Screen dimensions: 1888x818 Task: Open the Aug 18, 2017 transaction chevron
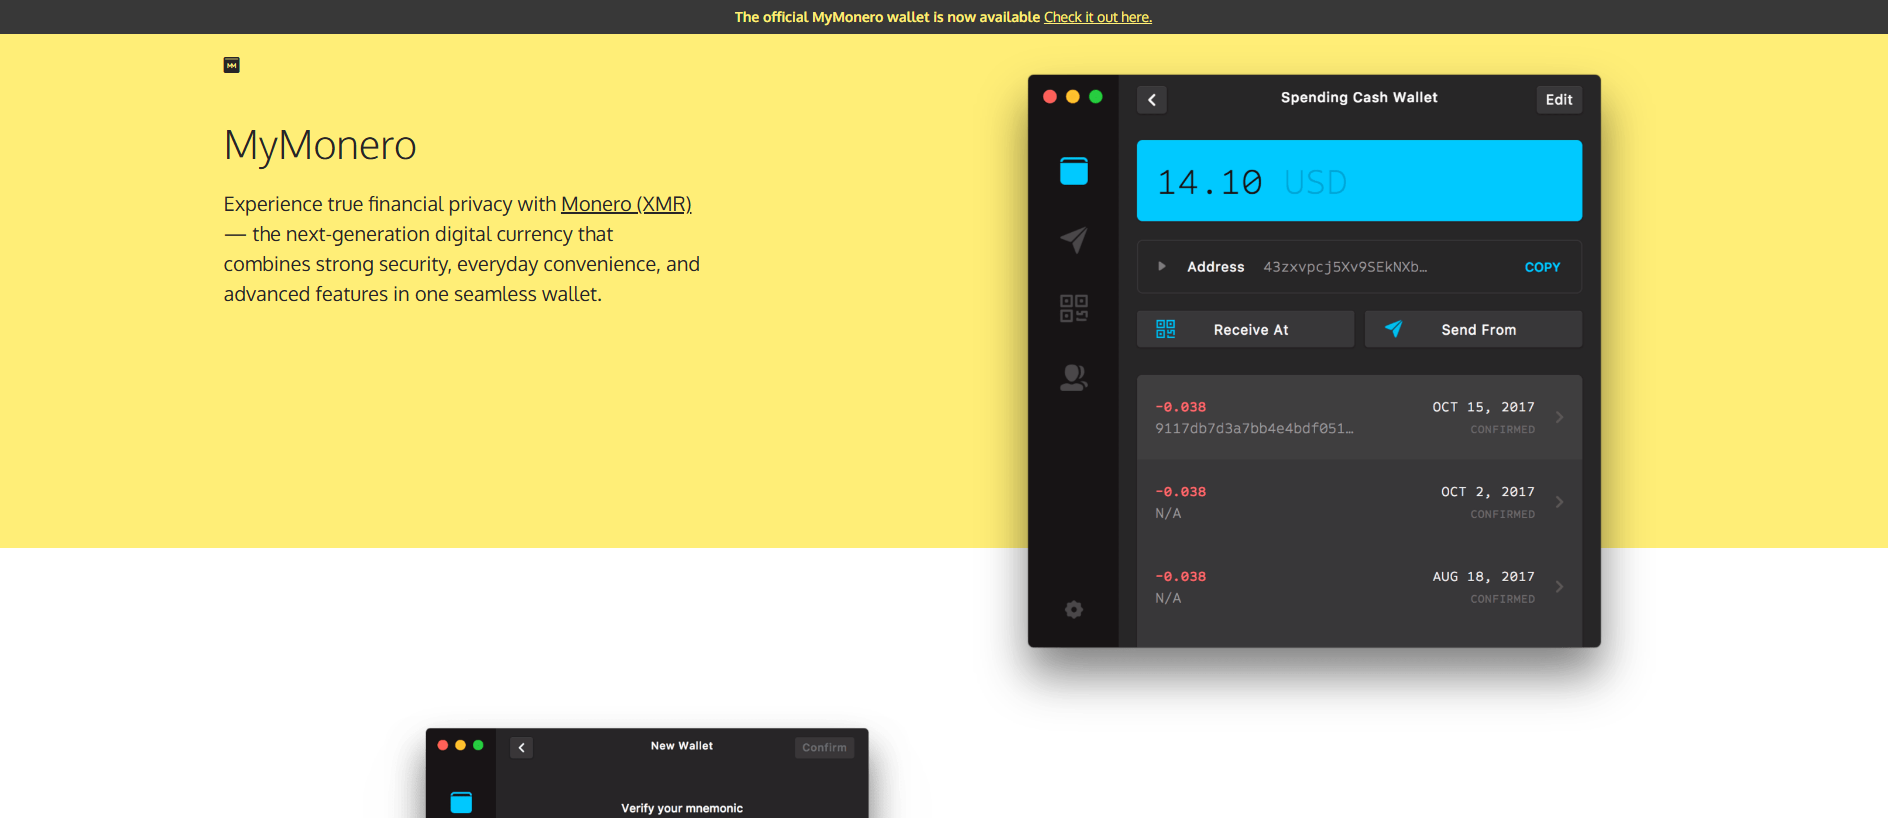(1559, 587)
